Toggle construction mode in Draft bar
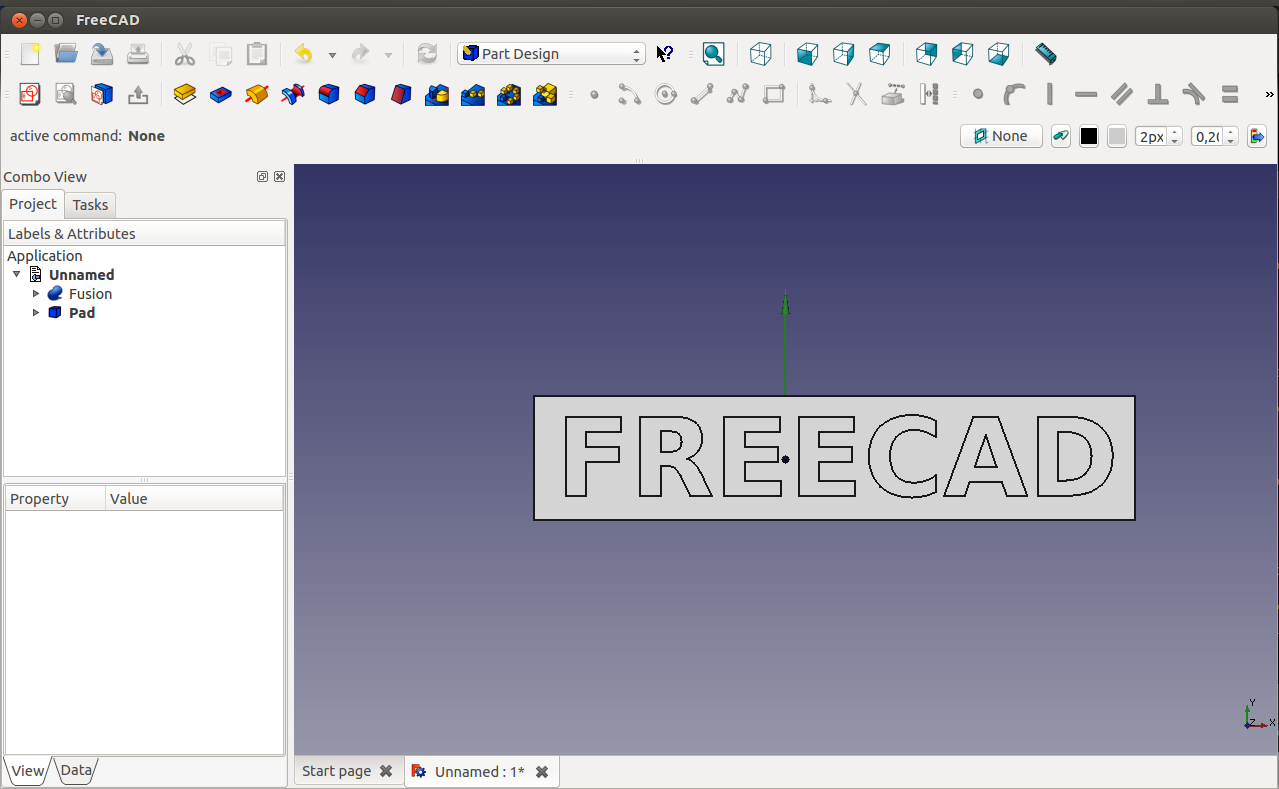This screenshot has width=1279, height=789. (x=1061, y=136)
